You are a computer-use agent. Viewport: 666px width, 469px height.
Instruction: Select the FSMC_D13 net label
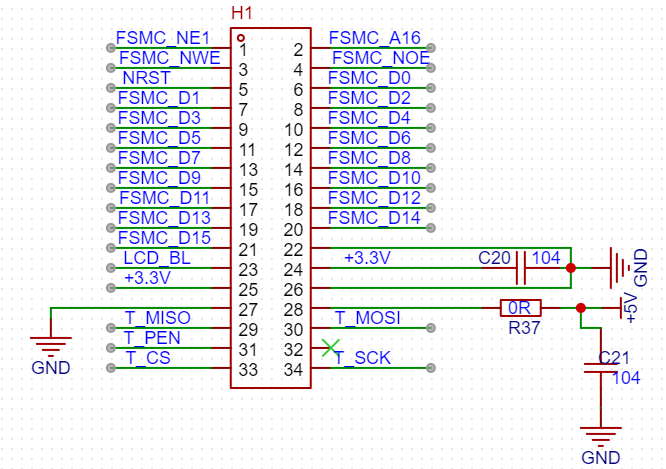[x=164, y=218]
